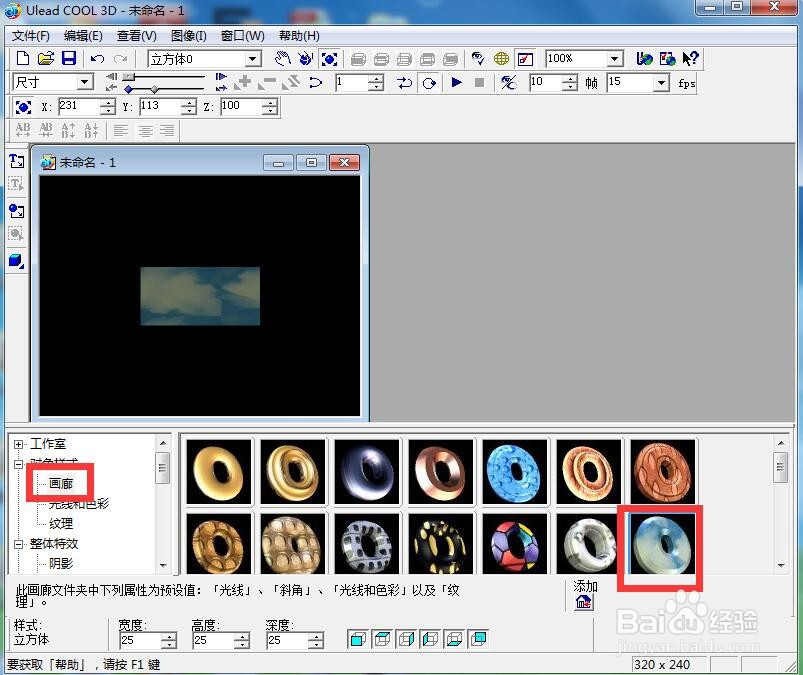Image resolution: width=803 pixels, height=675 pixels.
Task: Click the Insert Graphics tool in left sidebar
Action: tap(16, 210)
